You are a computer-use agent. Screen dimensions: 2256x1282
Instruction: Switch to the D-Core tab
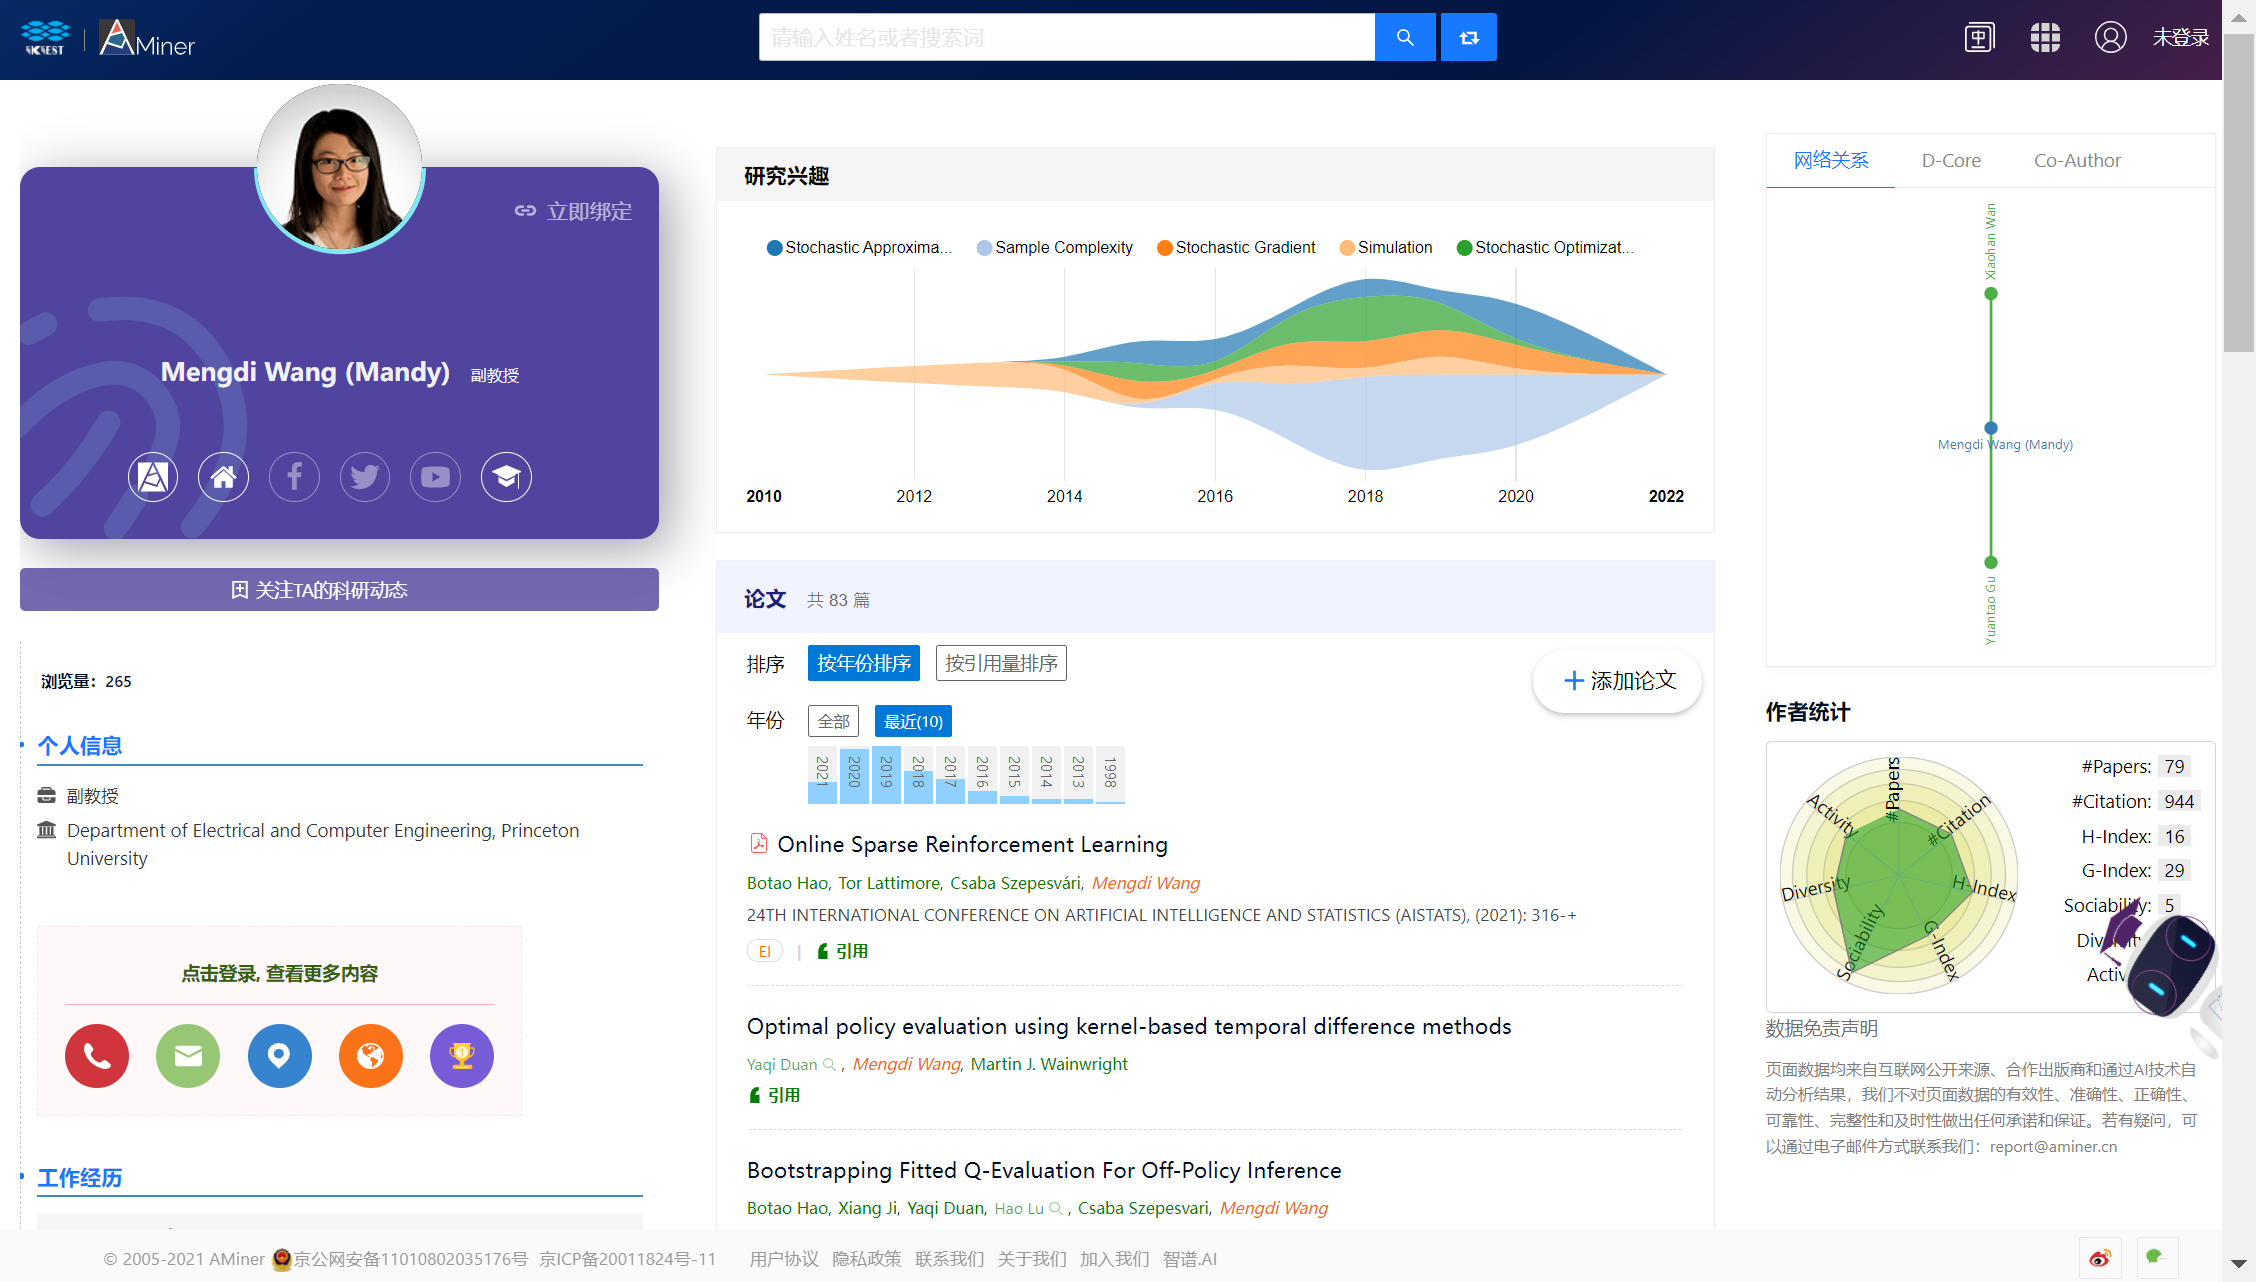(x=1950, y=160)
